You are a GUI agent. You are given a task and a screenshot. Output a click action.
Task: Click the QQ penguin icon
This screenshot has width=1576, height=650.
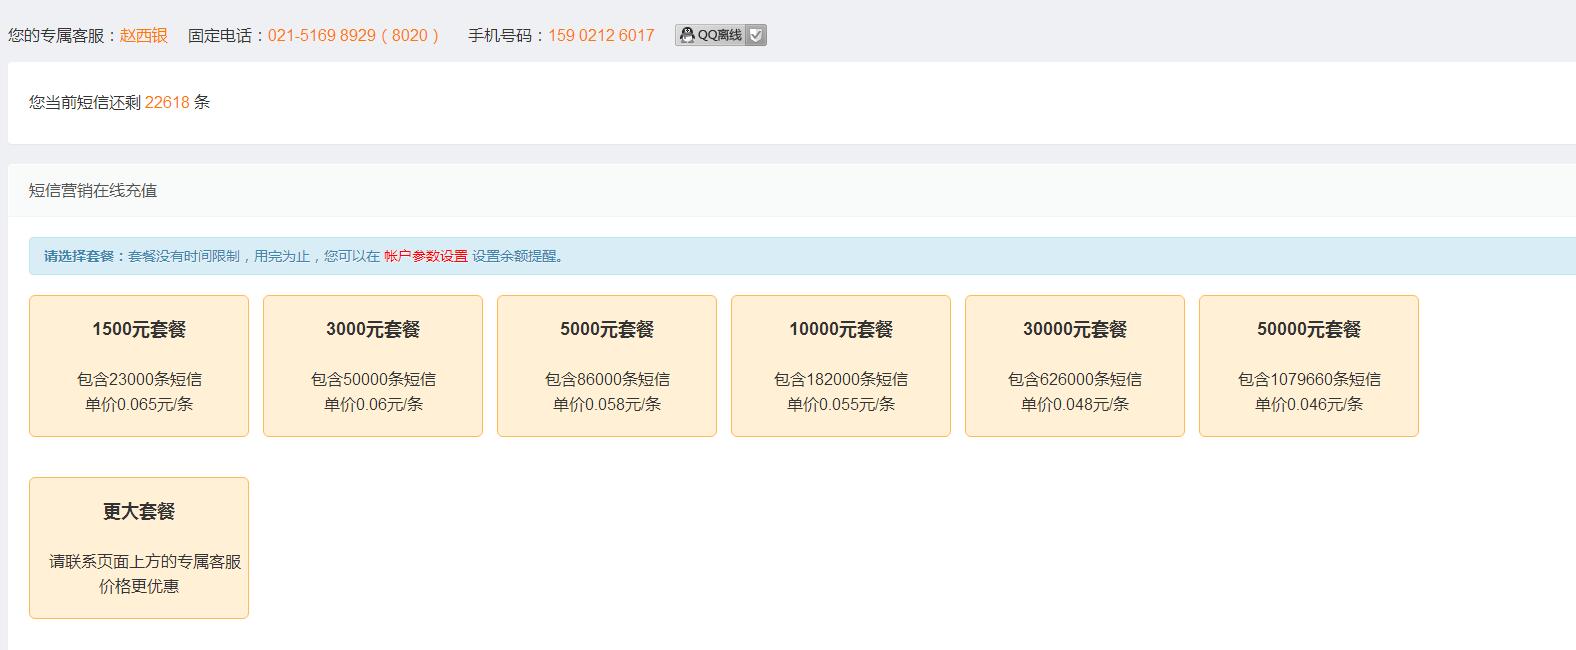(687, 35)
